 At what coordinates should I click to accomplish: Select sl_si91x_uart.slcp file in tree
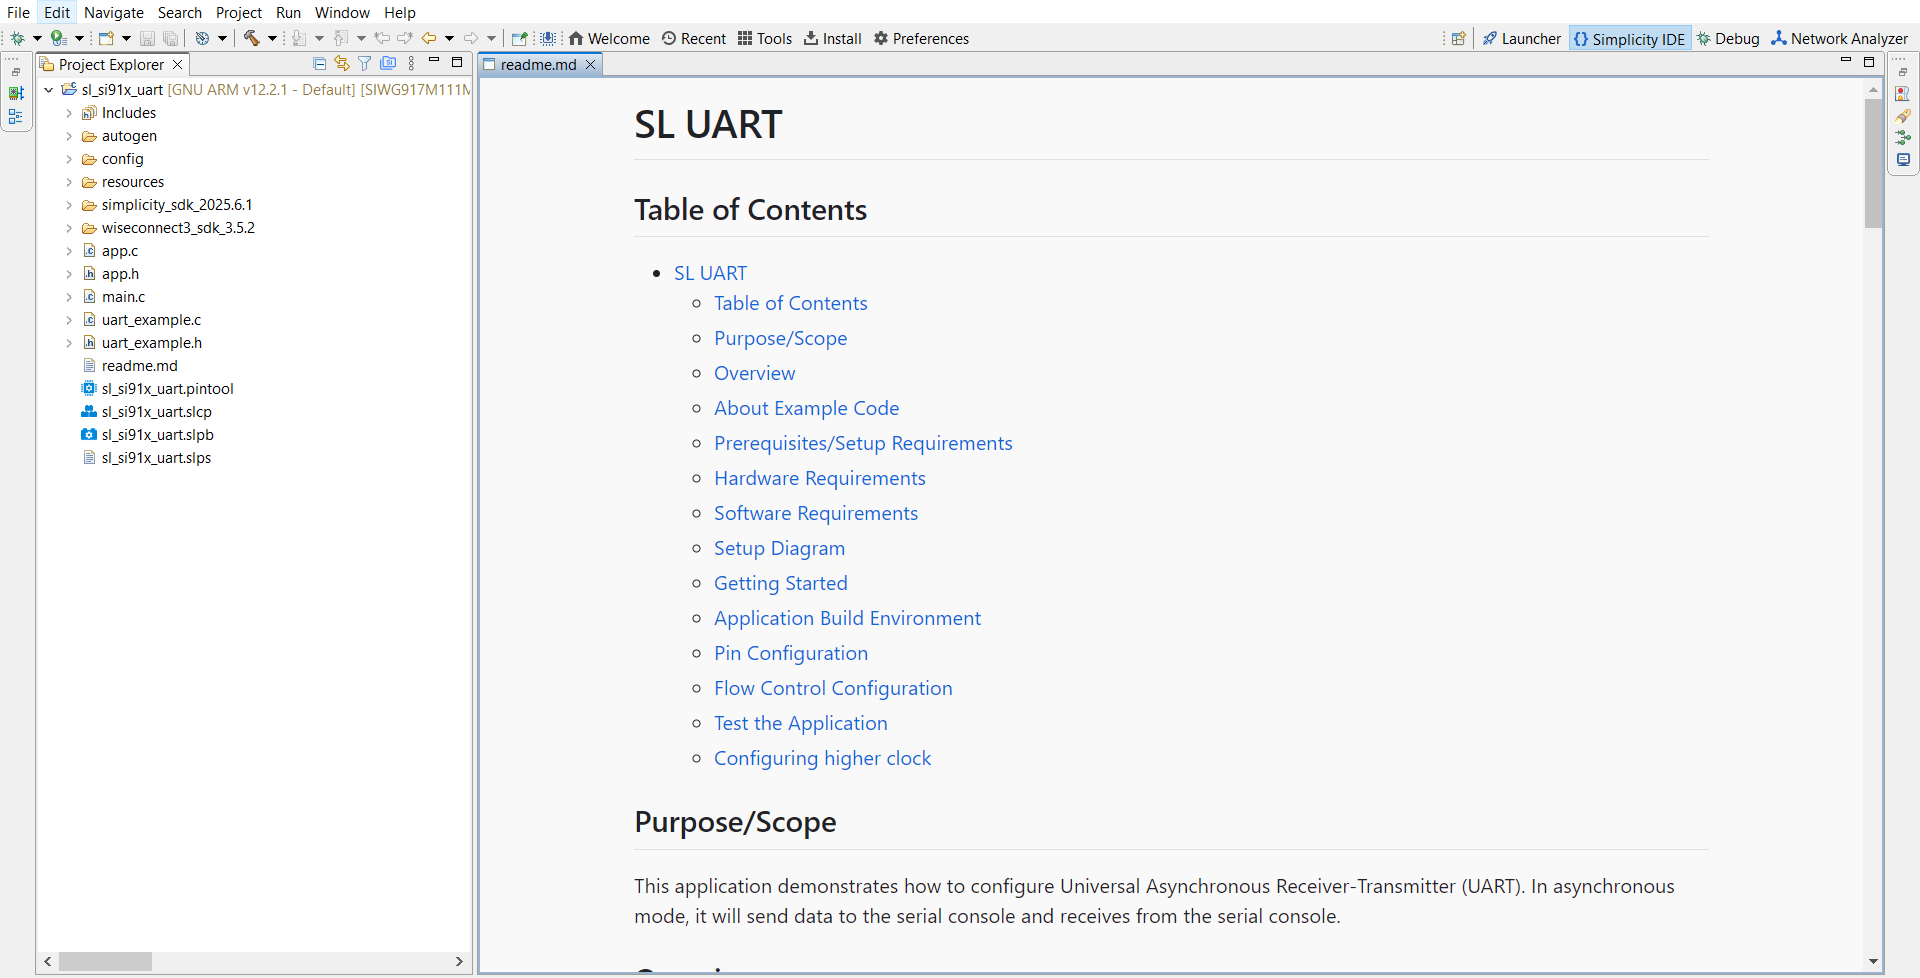[x=157, y=412]
